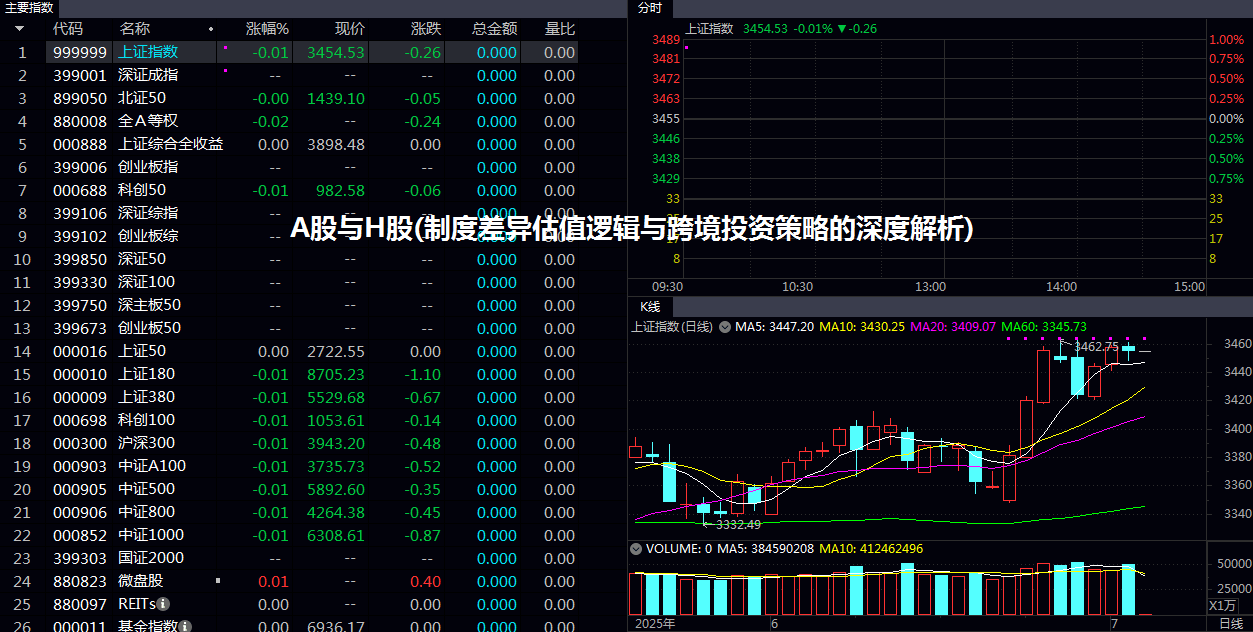Click the 2025年 date axis label
This screenshot has height=632, width=1253.
(654, 623)
